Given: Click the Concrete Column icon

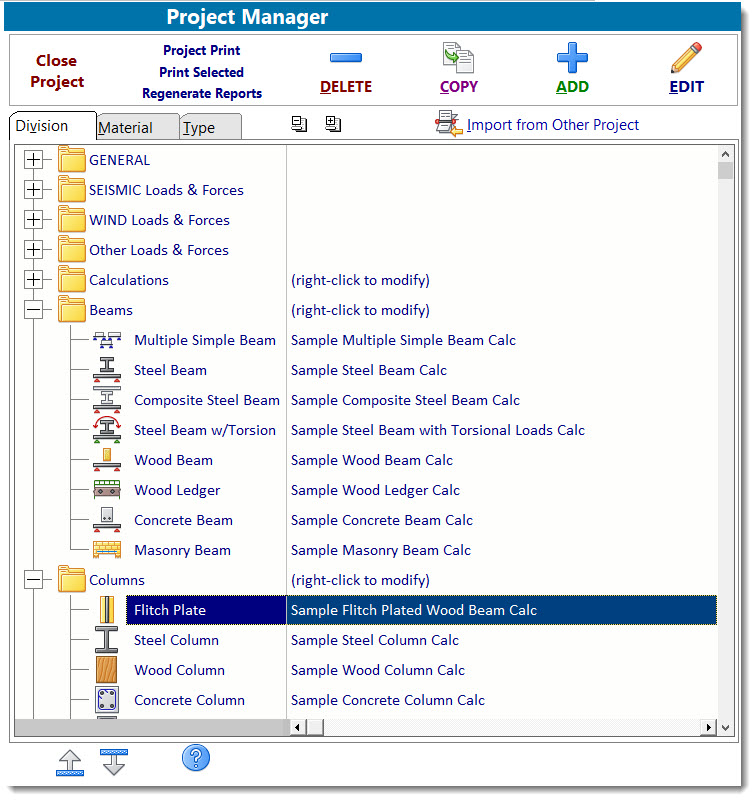Looking at the screenshot, I should 107,700.
